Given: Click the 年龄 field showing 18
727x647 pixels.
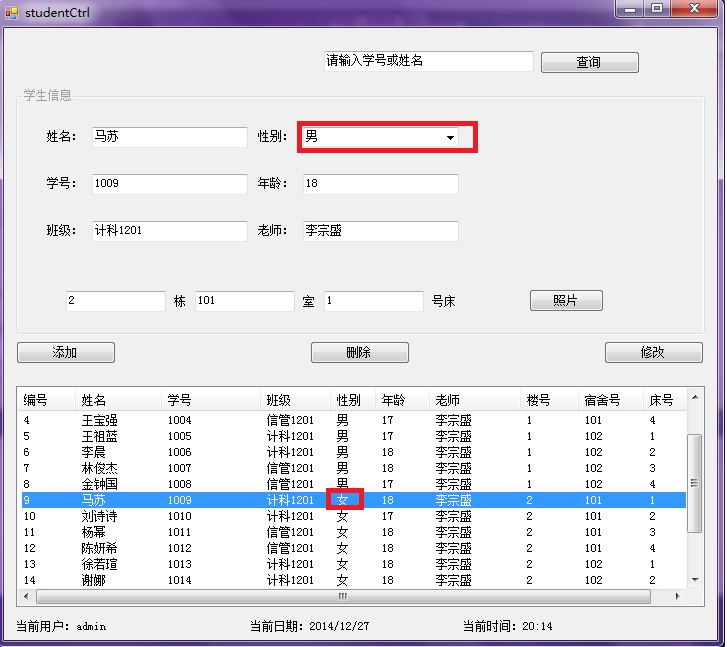Looking at the screenshot, I should pos(380,184).
